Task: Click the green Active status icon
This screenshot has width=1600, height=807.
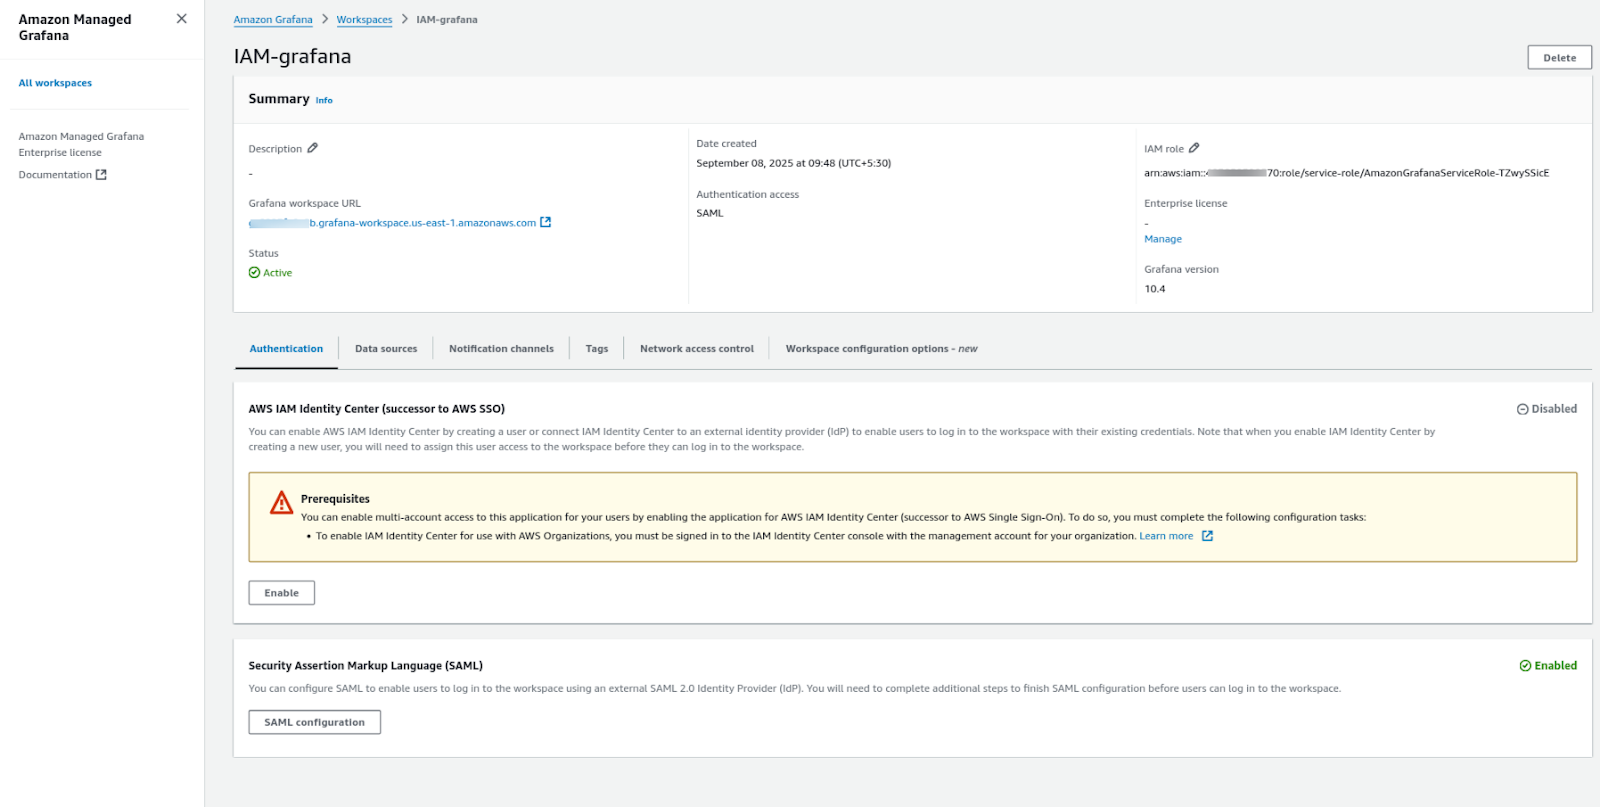Action: click(254, 273)
